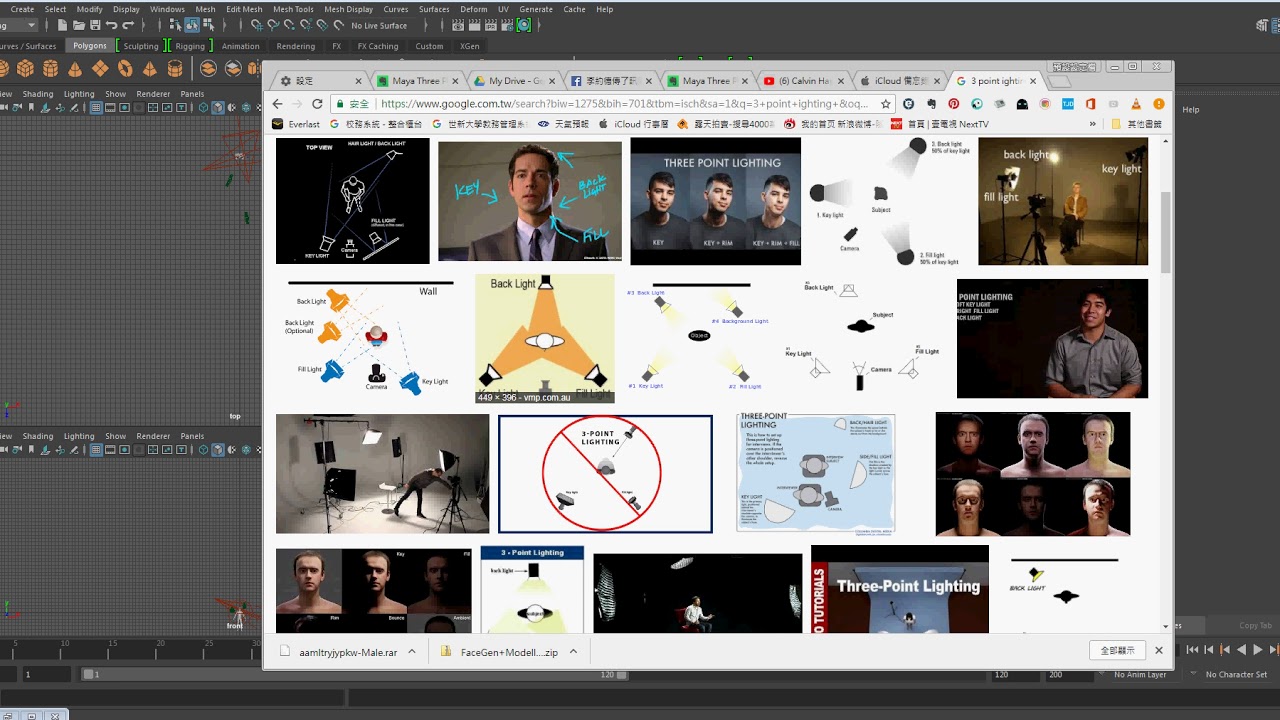Toggle select-by-object-type mode in Maya status line
Screen dimensions: 1280x720
click(191, 25)
